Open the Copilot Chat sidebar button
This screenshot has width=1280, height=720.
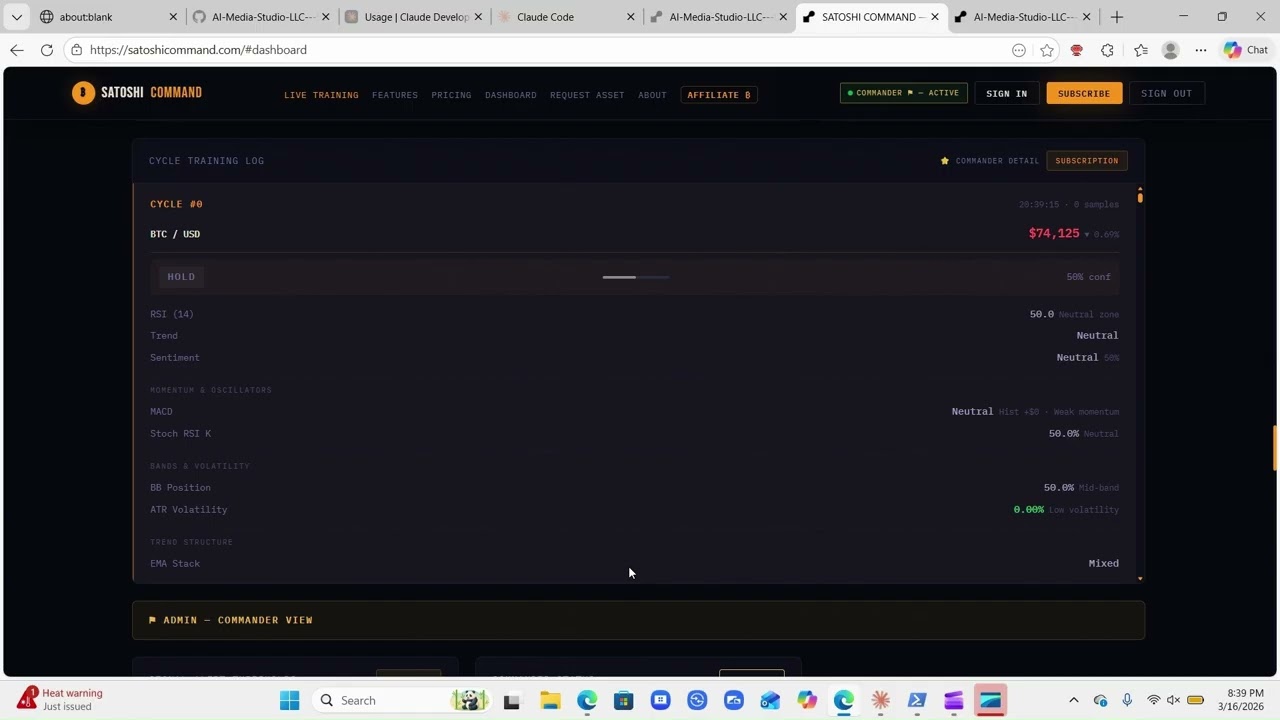pyautogui.click(x=1246, y=50)
